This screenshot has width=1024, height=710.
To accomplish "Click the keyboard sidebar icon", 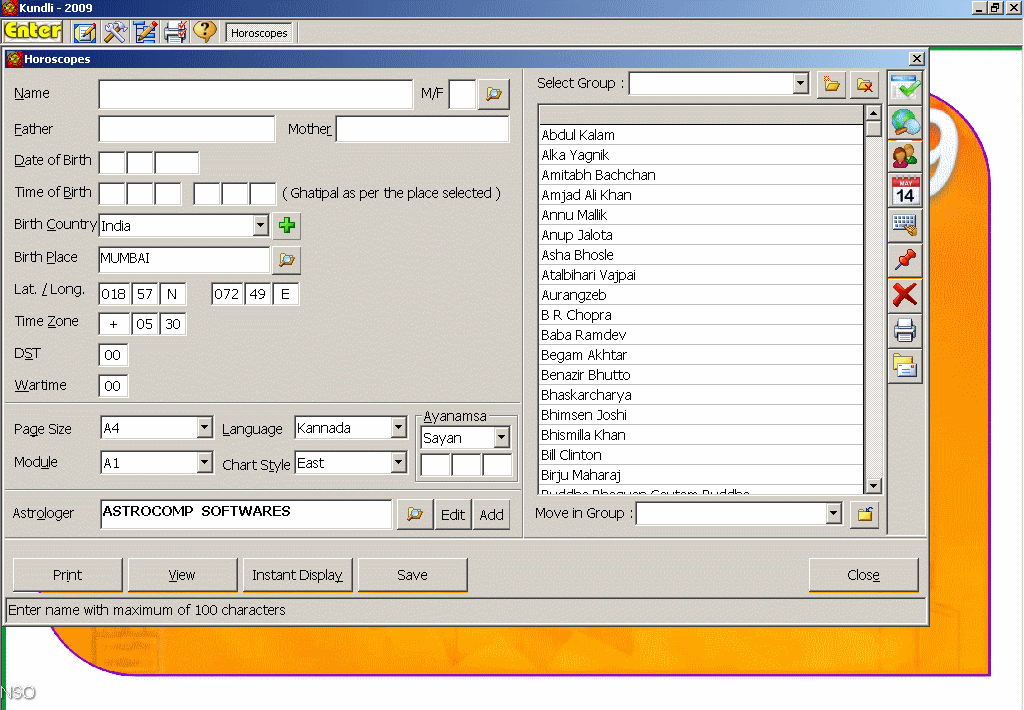I will pos(905,225).
